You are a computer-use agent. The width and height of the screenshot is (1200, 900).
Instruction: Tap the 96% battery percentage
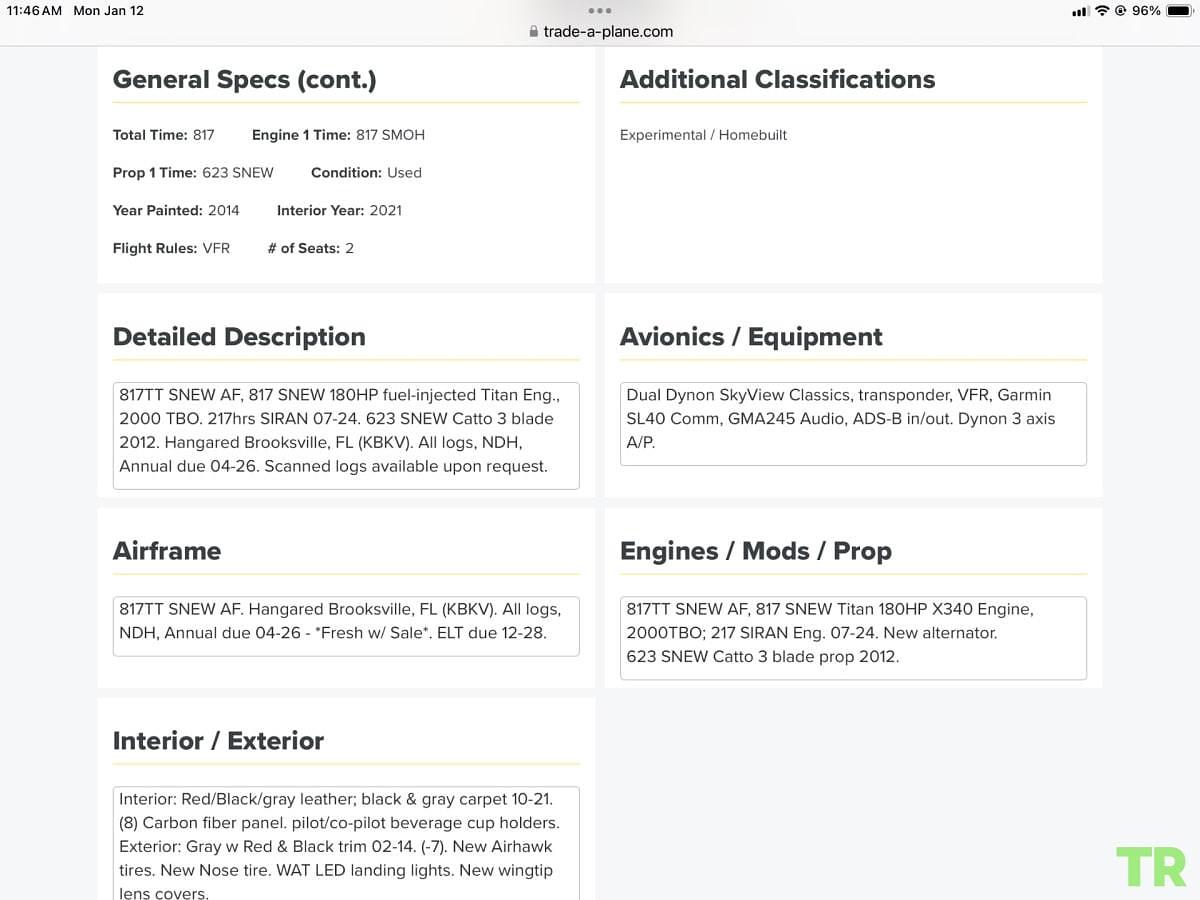(x=1147, y=11)
